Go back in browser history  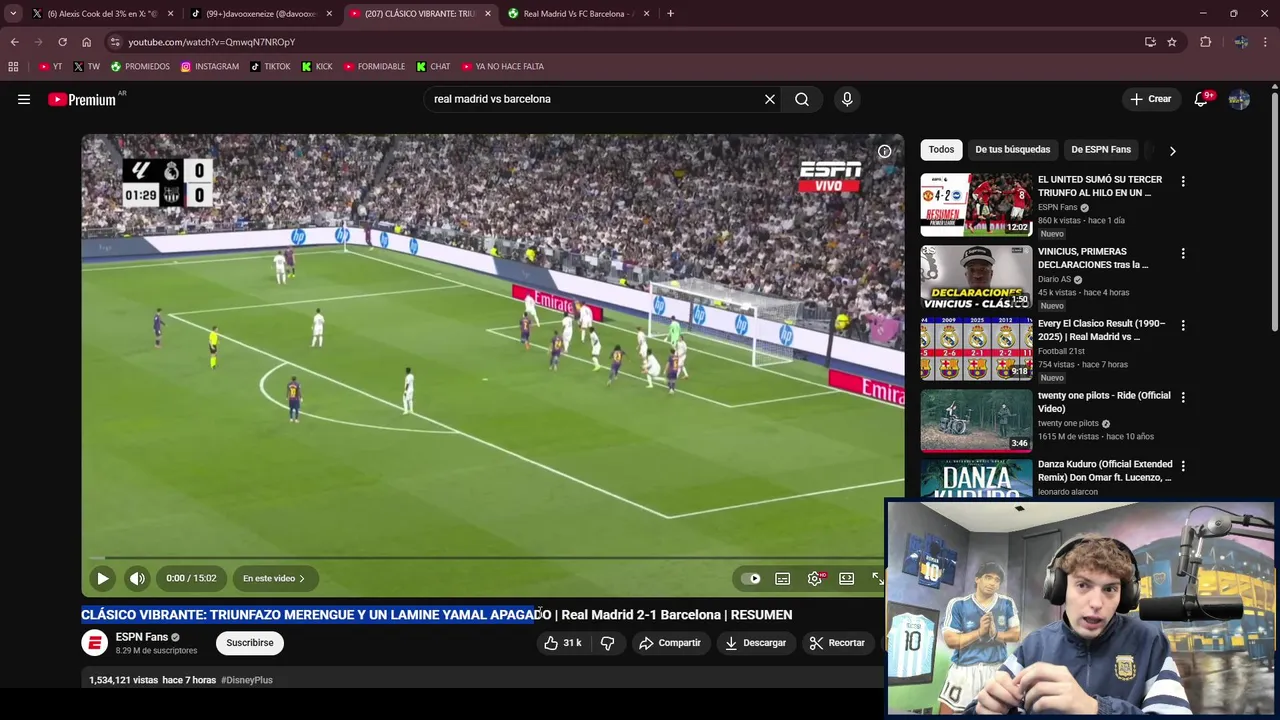15,42
